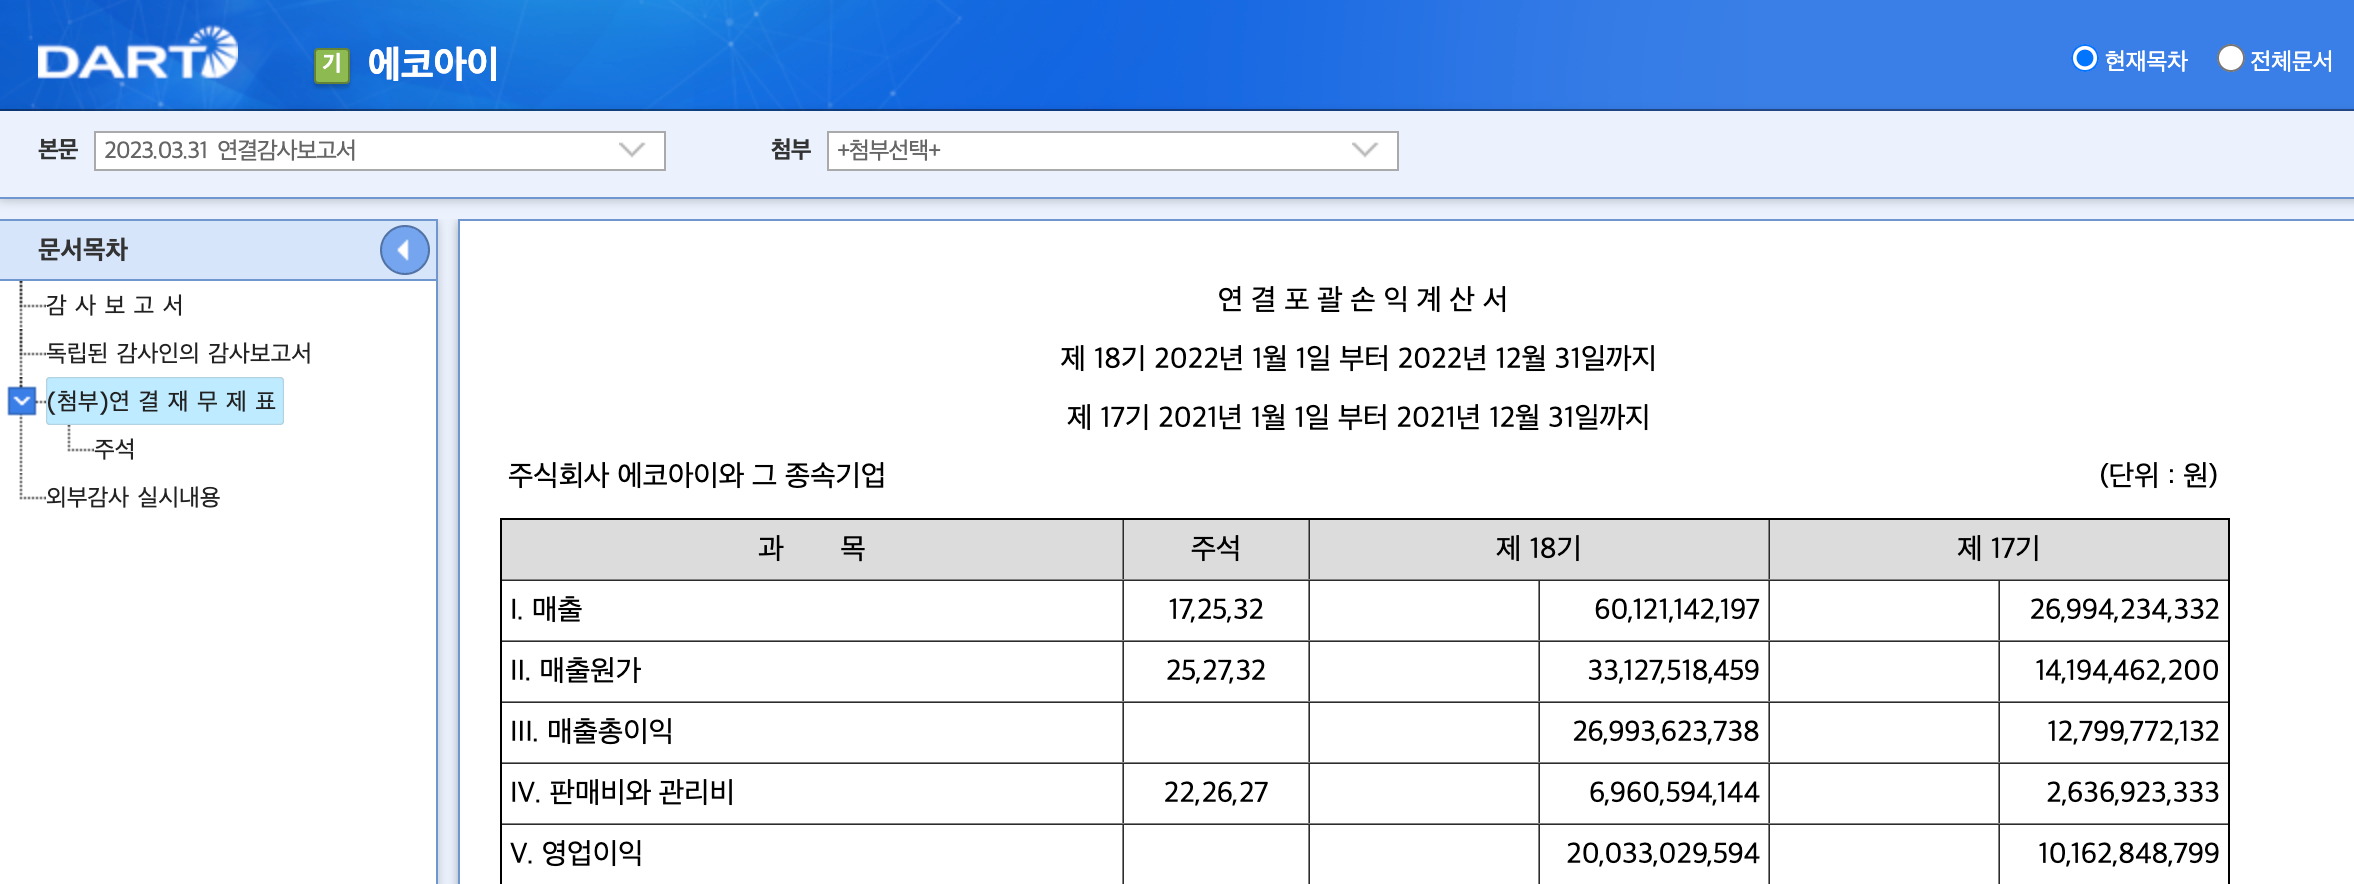Click the value 26,993,623,738
2354x884 pixels.
[x=1665, y=731]
